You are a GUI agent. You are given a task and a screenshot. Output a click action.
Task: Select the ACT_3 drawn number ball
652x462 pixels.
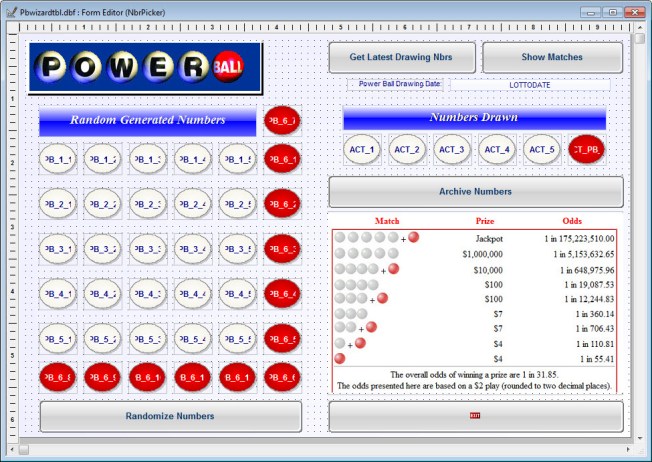click(x=452, y=149)
